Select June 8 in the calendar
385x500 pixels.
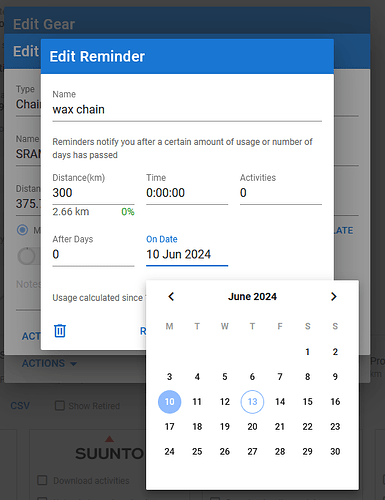[307, 377]
